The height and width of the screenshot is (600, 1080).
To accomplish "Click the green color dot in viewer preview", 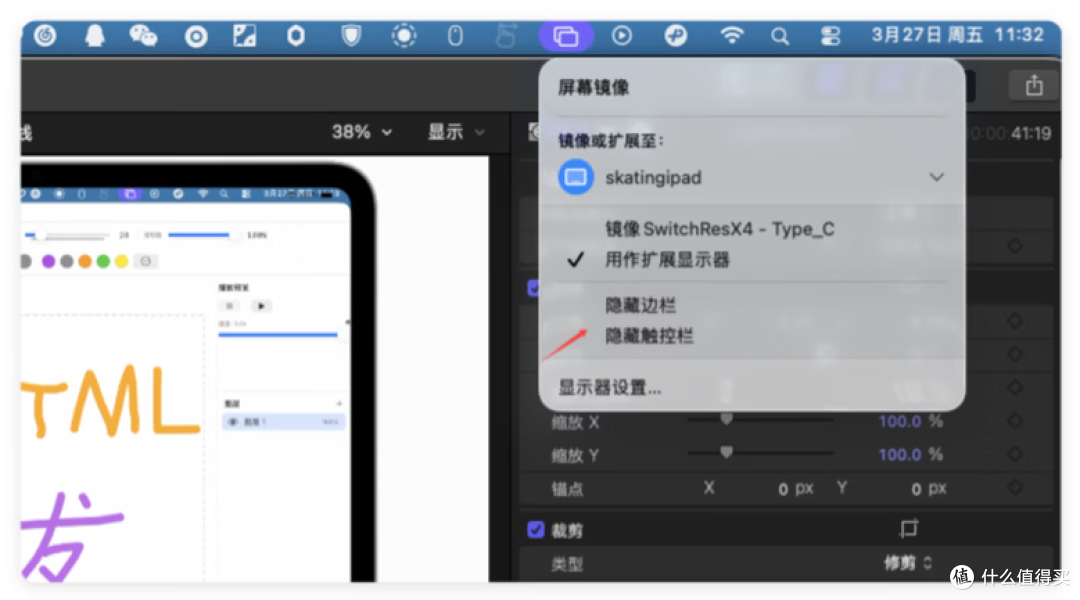I will (103, 261).
